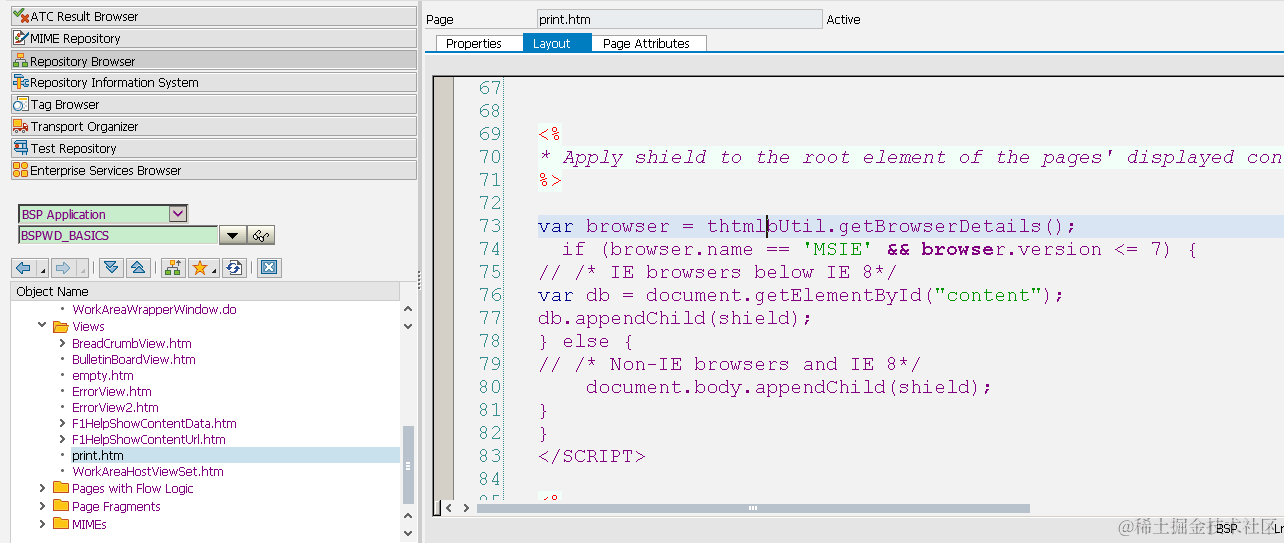Click the blue back arrow icon
Viewport: 1284px width, 543px height.
[x=23, y=267]
